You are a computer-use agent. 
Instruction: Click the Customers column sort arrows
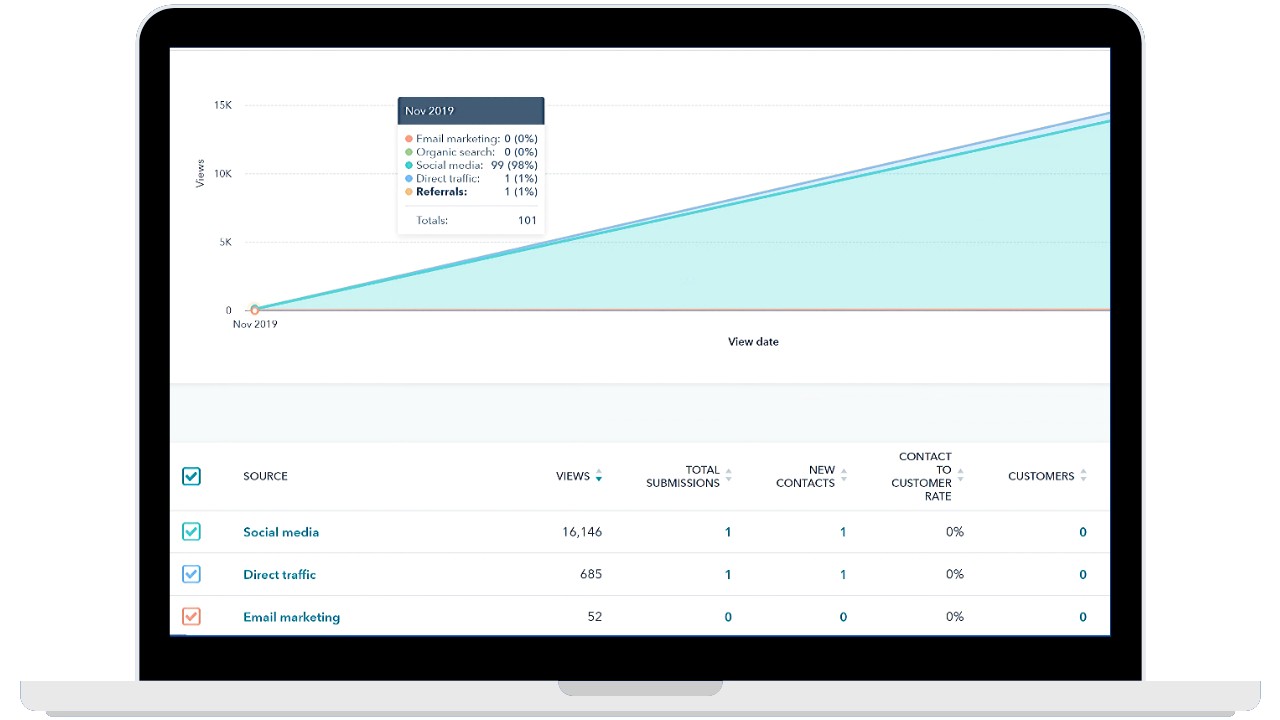pos(1083,476)
